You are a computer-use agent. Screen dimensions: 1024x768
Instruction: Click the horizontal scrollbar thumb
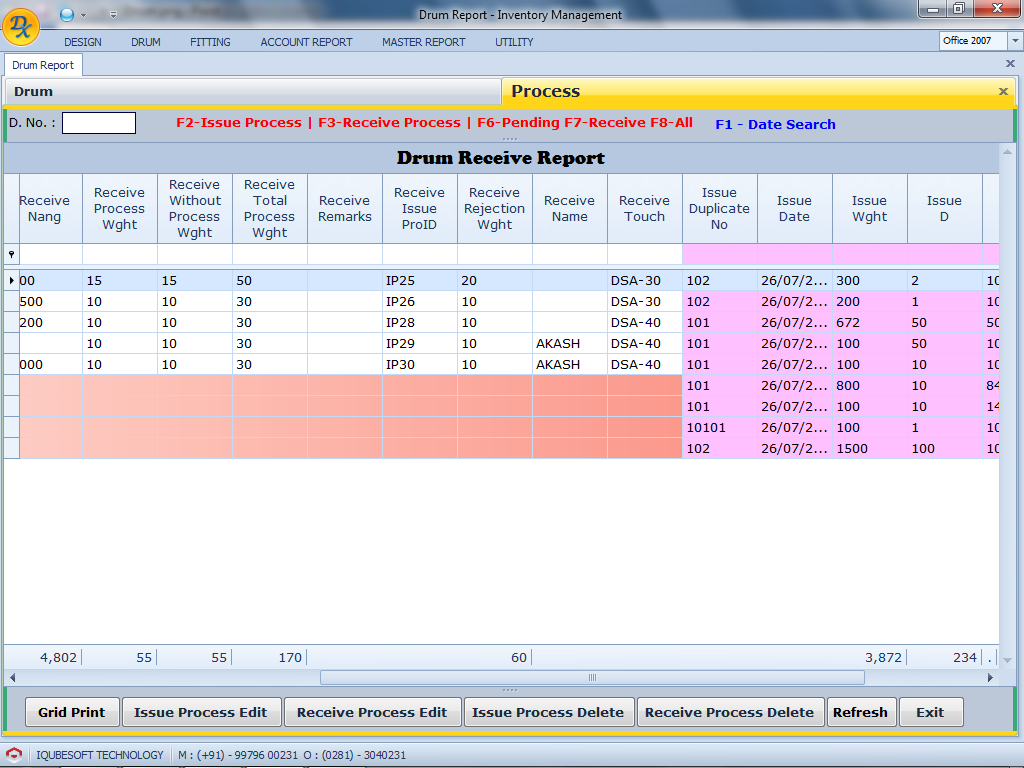pos(592,677)
